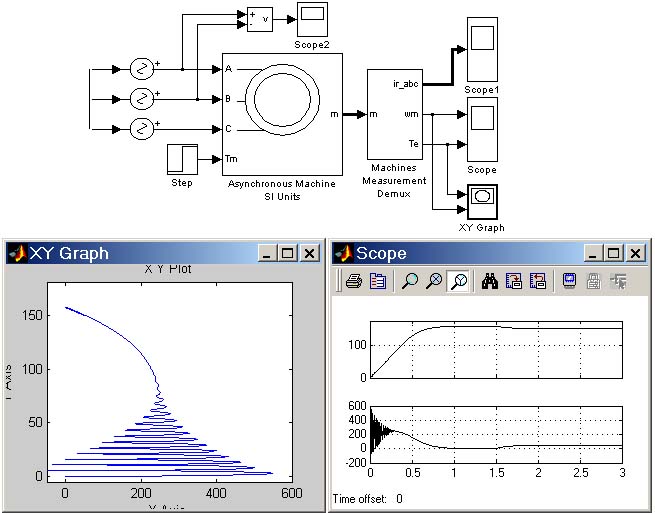Click the XY Graph block label text
The width and height of the screenshot is (655, 515).
tap(482, 228)
